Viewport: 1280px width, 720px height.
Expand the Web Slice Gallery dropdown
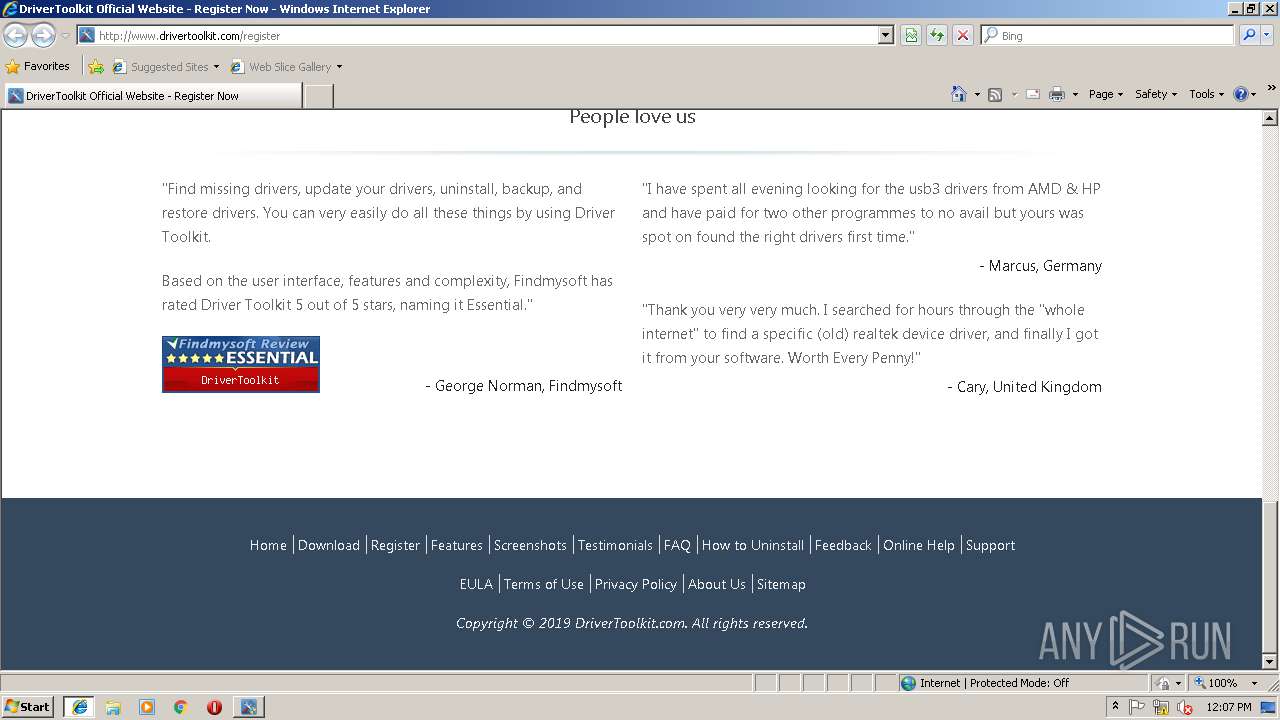pyautogui.click(x=339, y=67)
